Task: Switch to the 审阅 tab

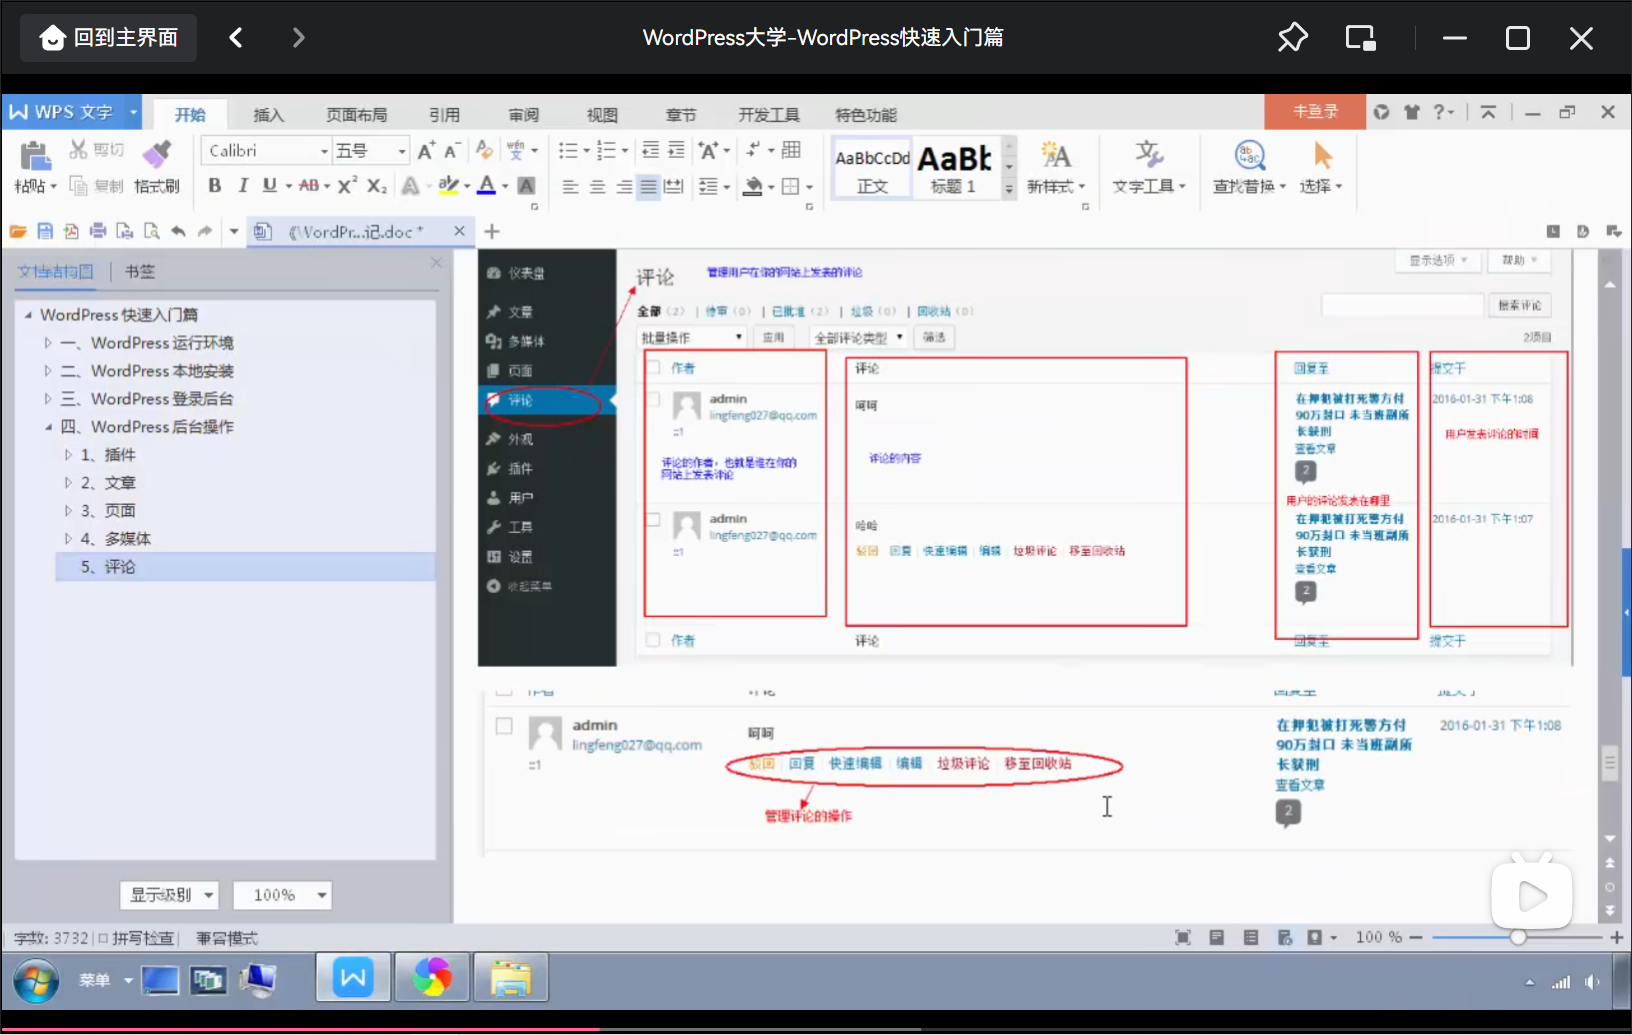Action: [523, 115]
